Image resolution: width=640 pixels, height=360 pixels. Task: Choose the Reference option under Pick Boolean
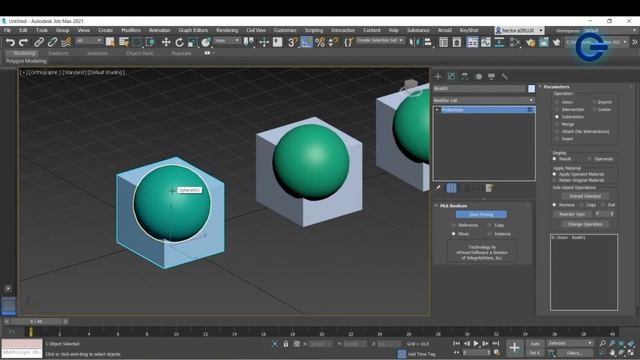(453, 225)
